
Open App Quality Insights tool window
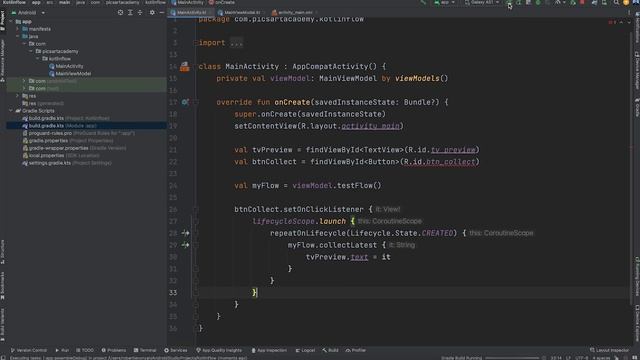pos(219,350)
